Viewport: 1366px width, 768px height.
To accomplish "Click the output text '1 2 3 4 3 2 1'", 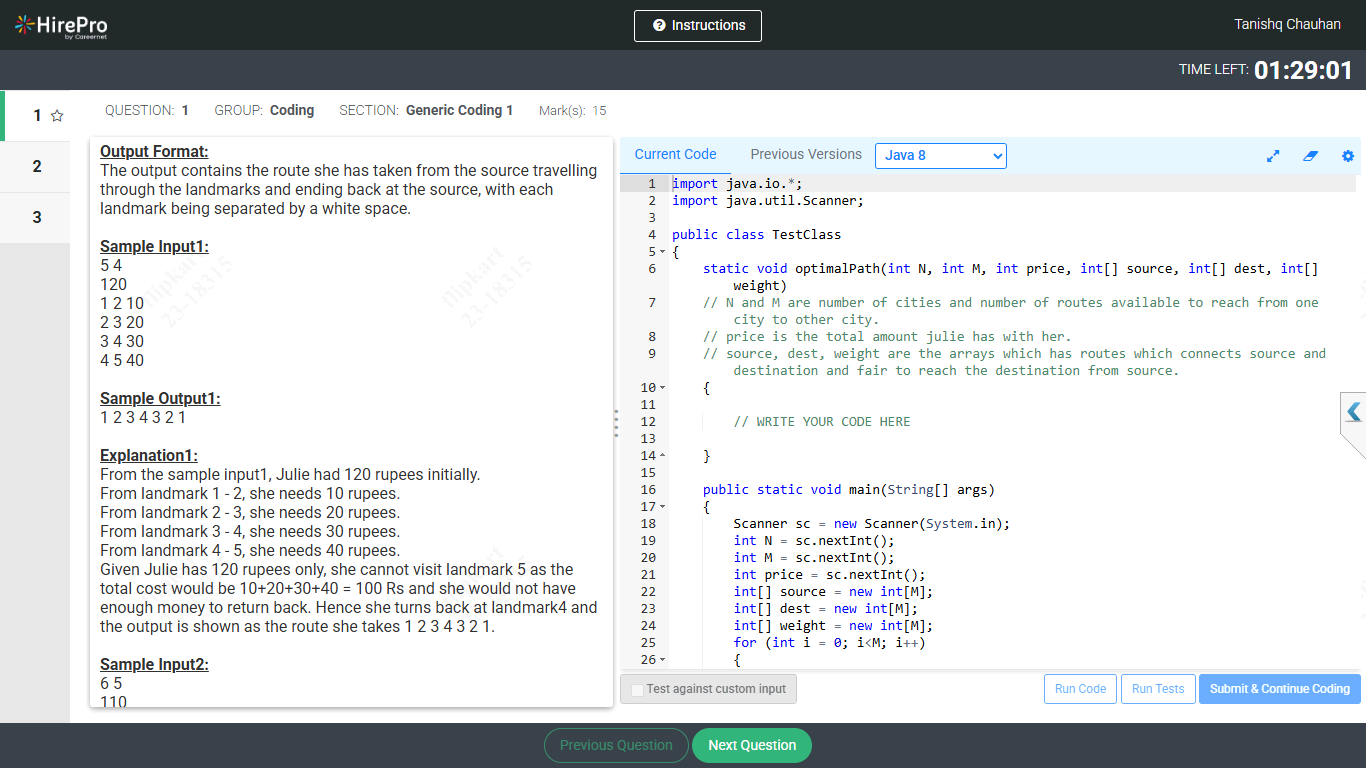I will coord(143,418).
